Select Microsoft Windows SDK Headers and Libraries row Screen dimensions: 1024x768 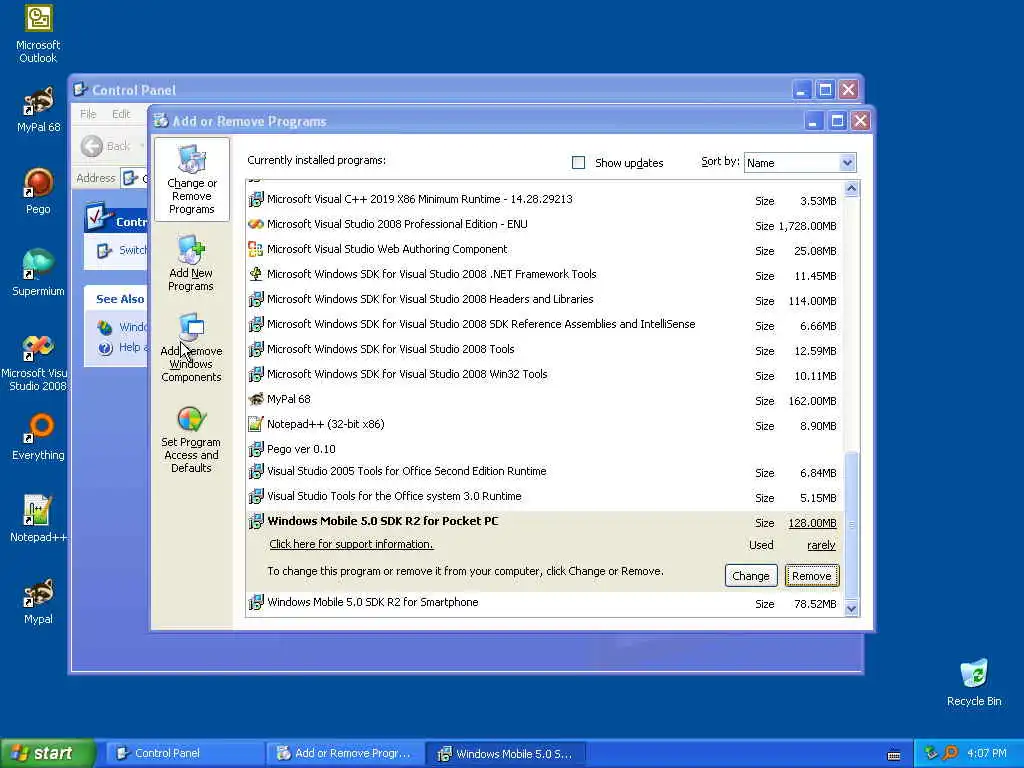(545, 300)
